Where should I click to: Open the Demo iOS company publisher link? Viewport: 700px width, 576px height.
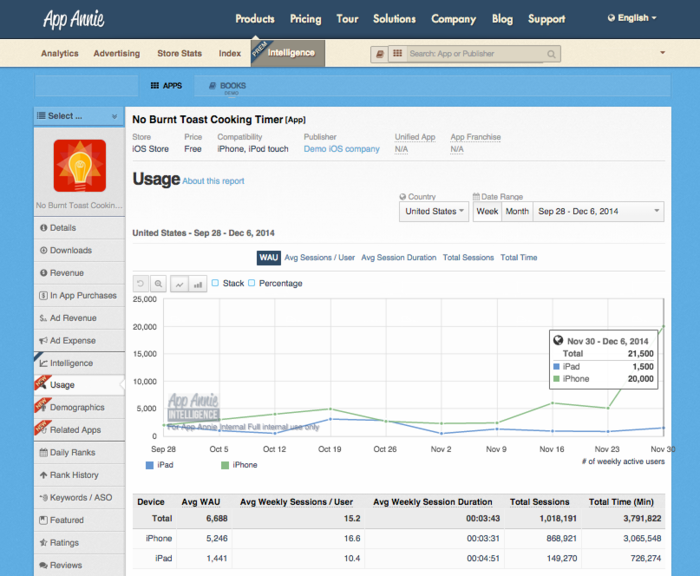342,149
